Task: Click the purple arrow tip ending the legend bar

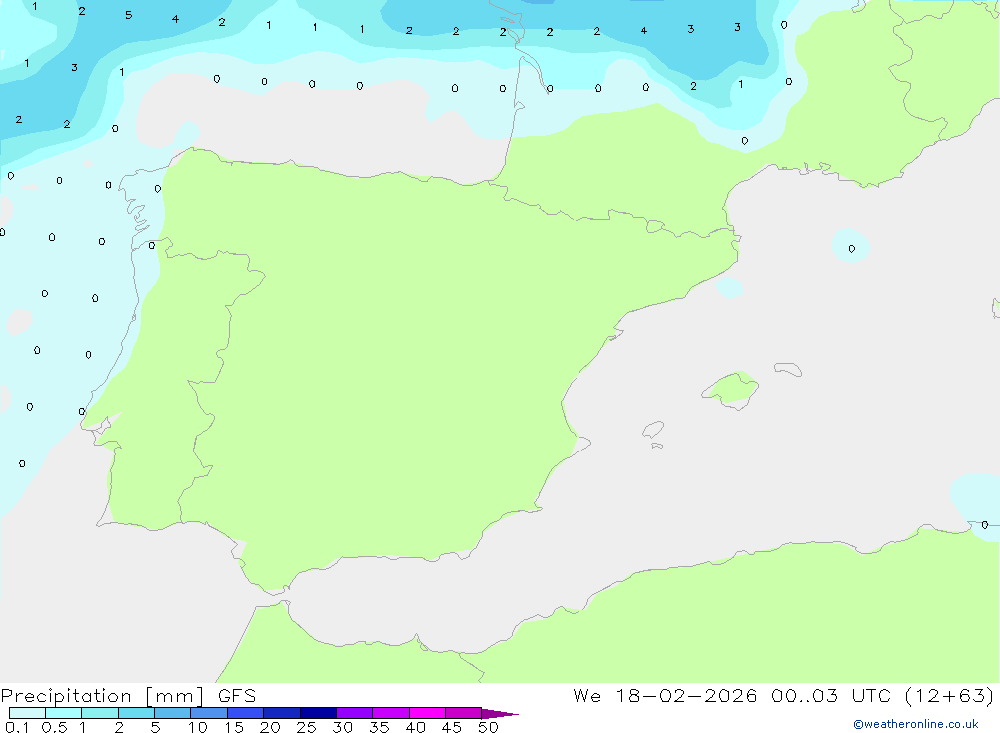Action: [500, 713]
